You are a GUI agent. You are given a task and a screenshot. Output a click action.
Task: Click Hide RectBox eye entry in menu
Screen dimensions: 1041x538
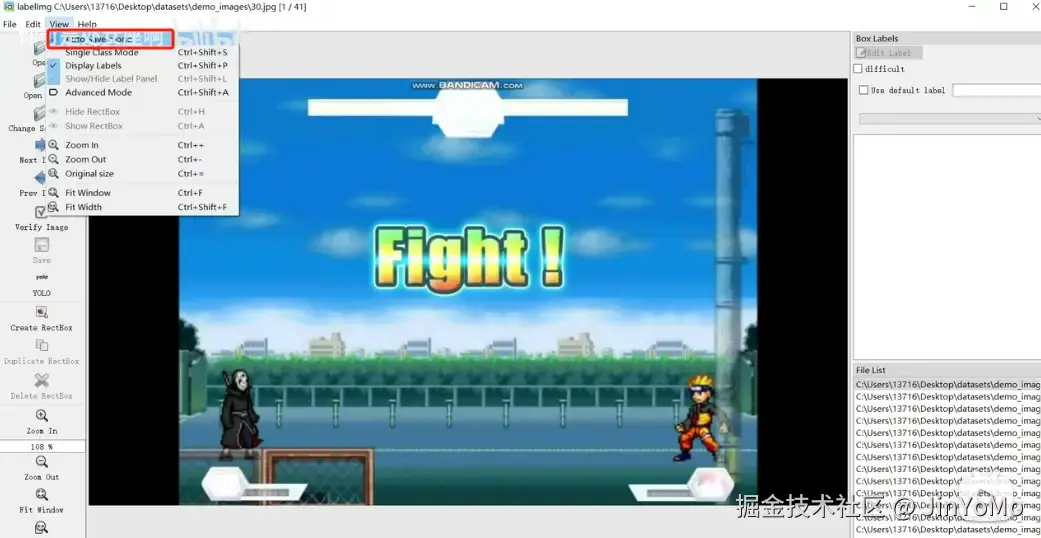pos(143,112)
